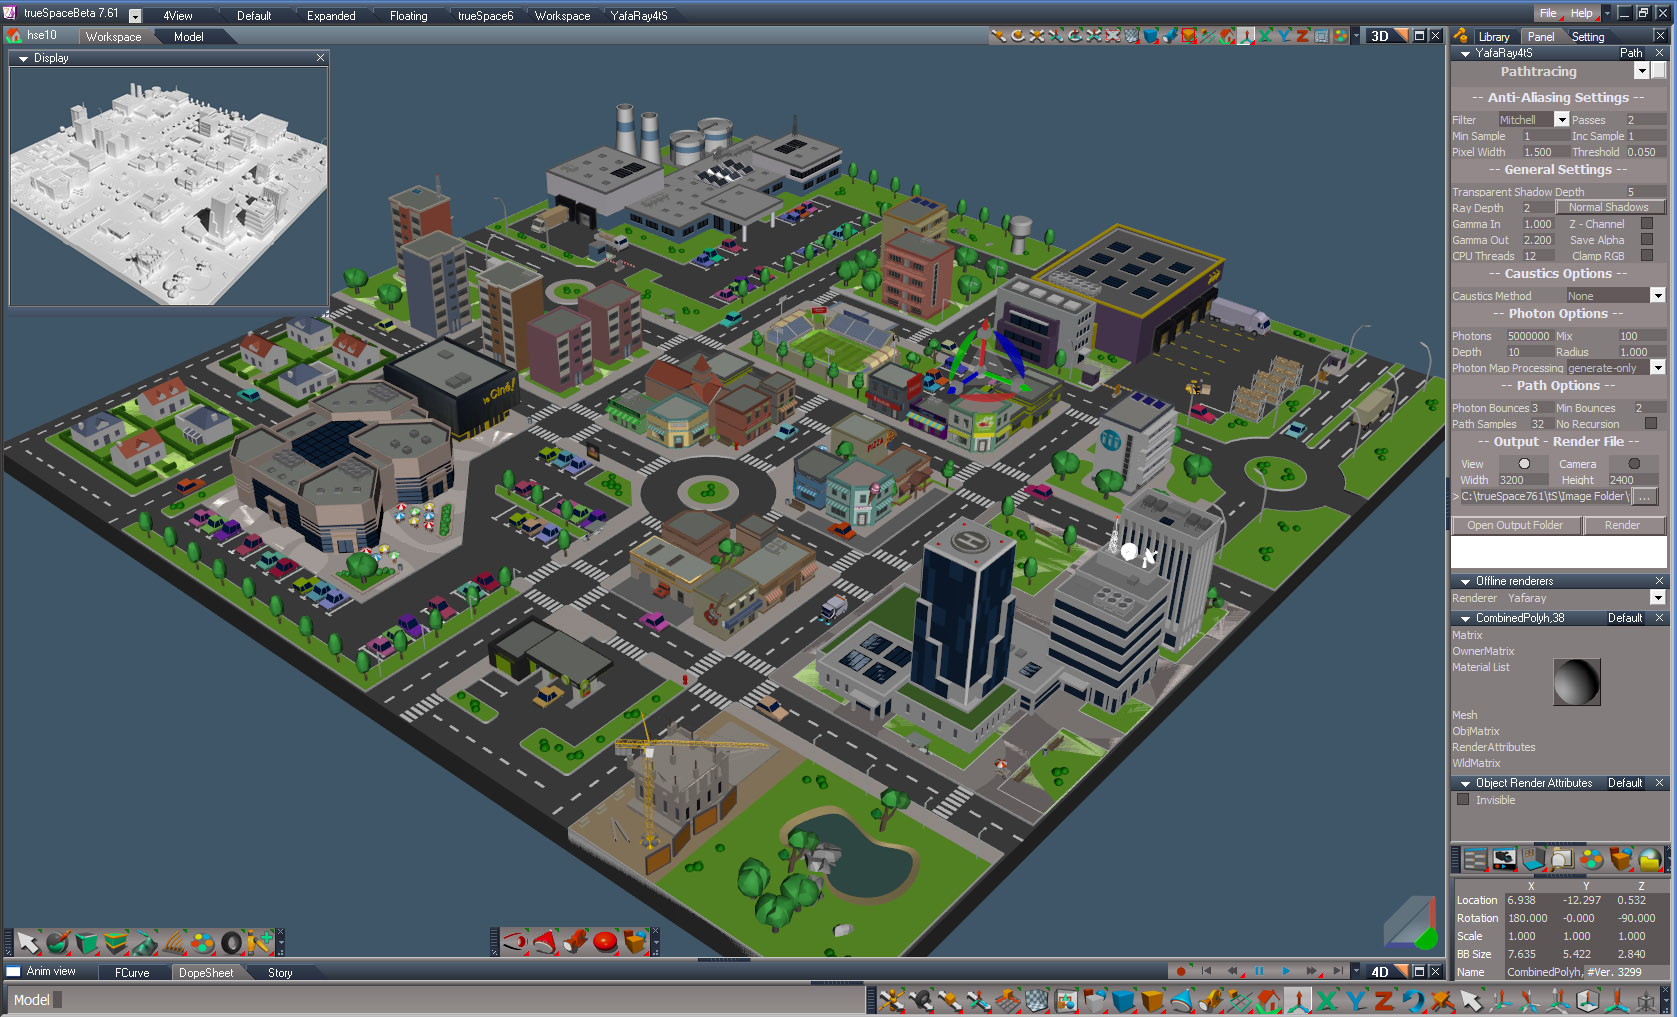The width and height of the screenshot is (1677, 1017).
Task: Click the red eye view icon
Action: tap(515, 942)
